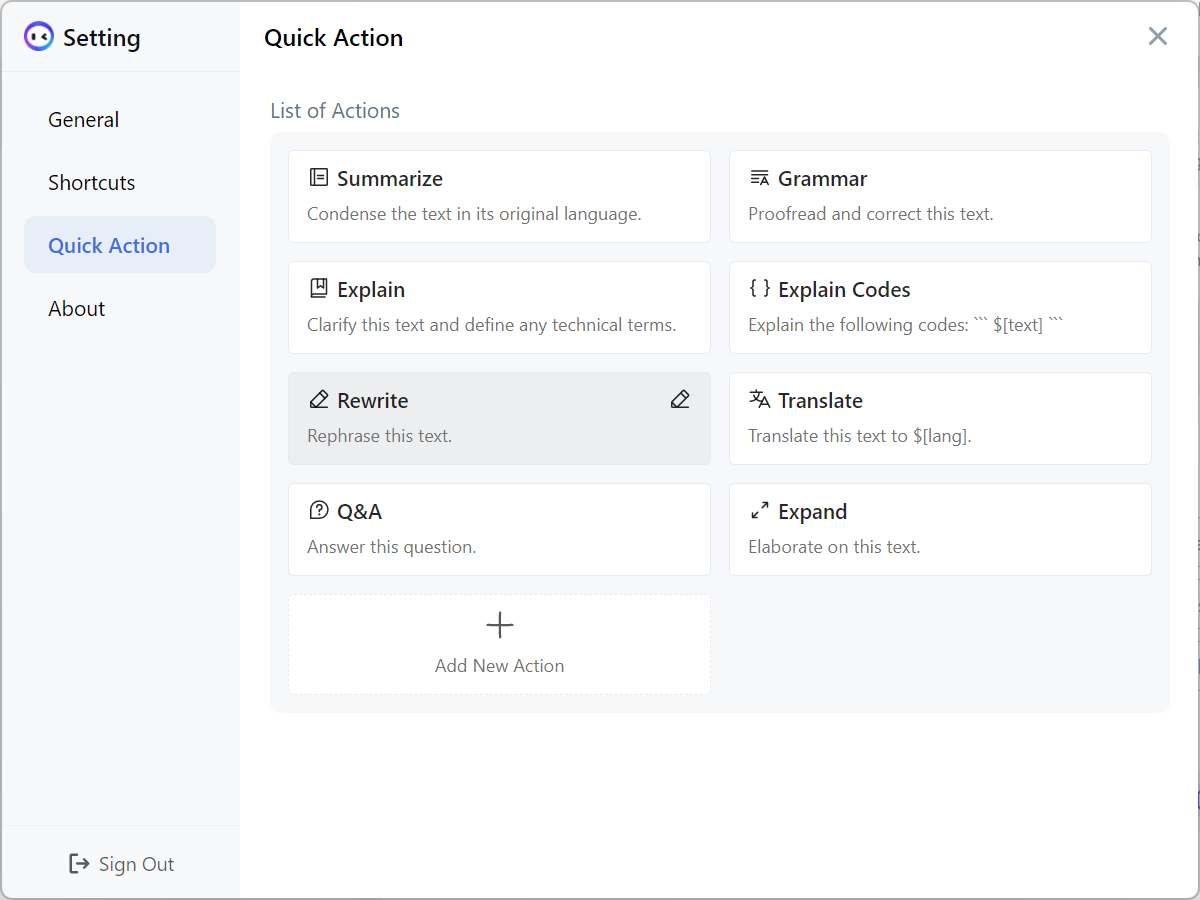Edit the Rewrite action using edit icon
The width and height of the screenshot is (1200, 900).
click(x=680, y=400)
